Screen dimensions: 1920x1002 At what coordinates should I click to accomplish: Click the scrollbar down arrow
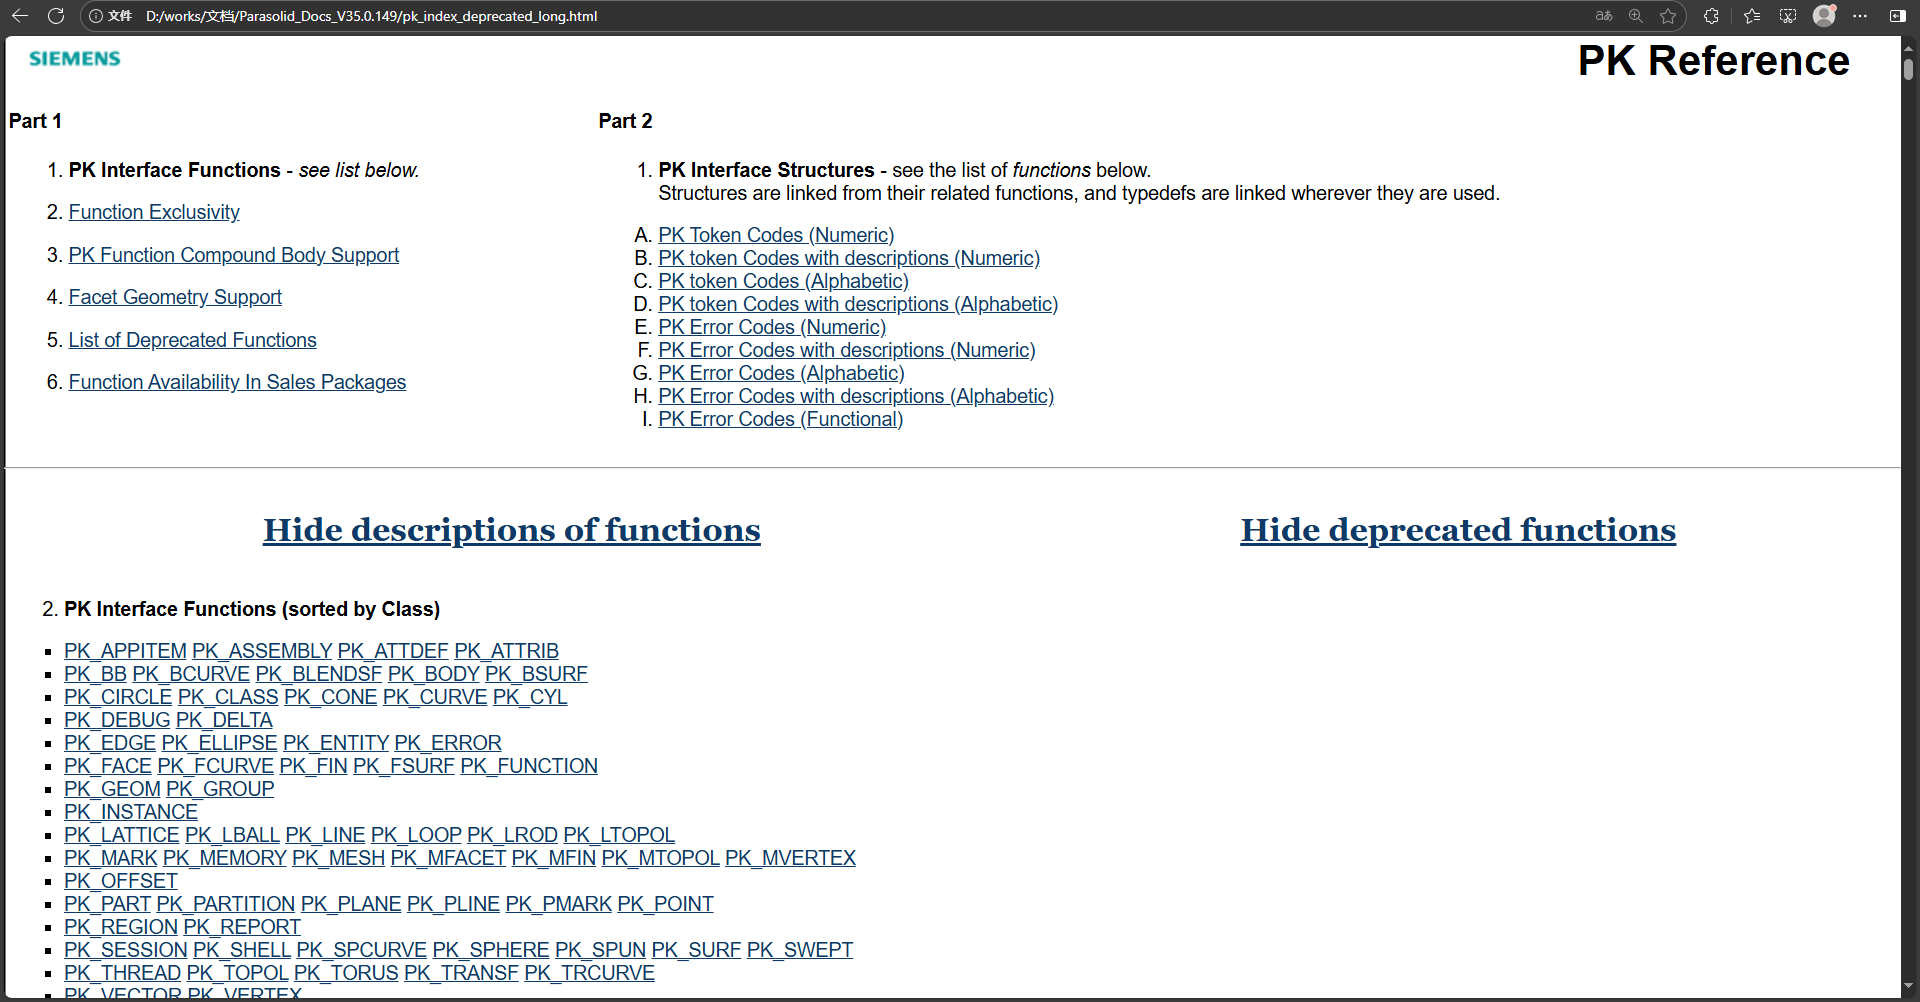1909,985
